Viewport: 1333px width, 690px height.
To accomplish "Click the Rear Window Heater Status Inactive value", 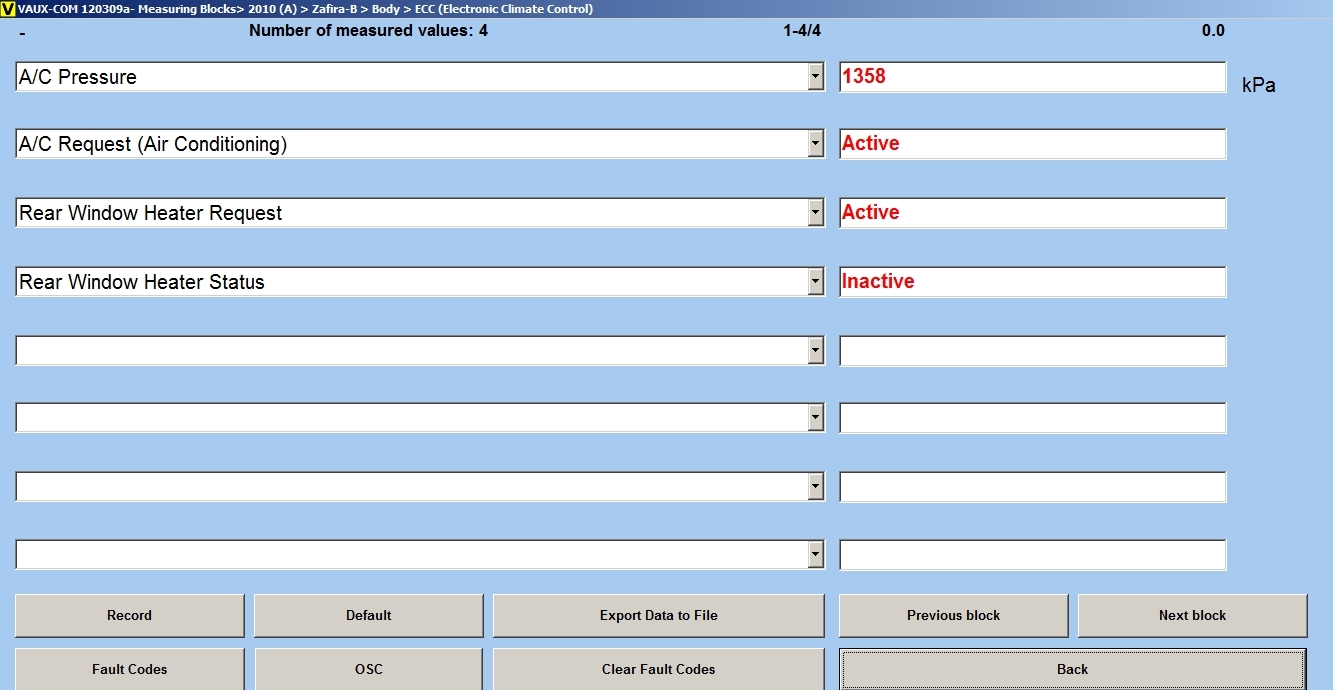I will 1032,282.
